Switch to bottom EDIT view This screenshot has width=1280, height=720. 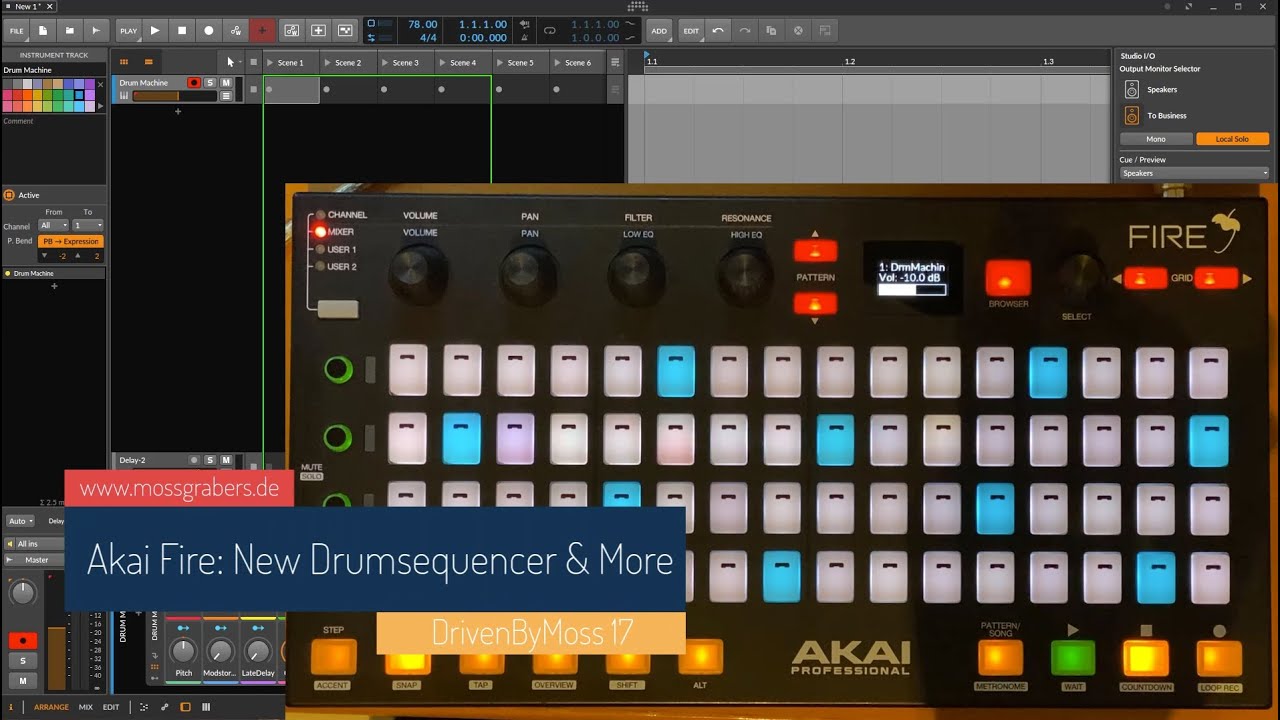click(x=111, y=707)
